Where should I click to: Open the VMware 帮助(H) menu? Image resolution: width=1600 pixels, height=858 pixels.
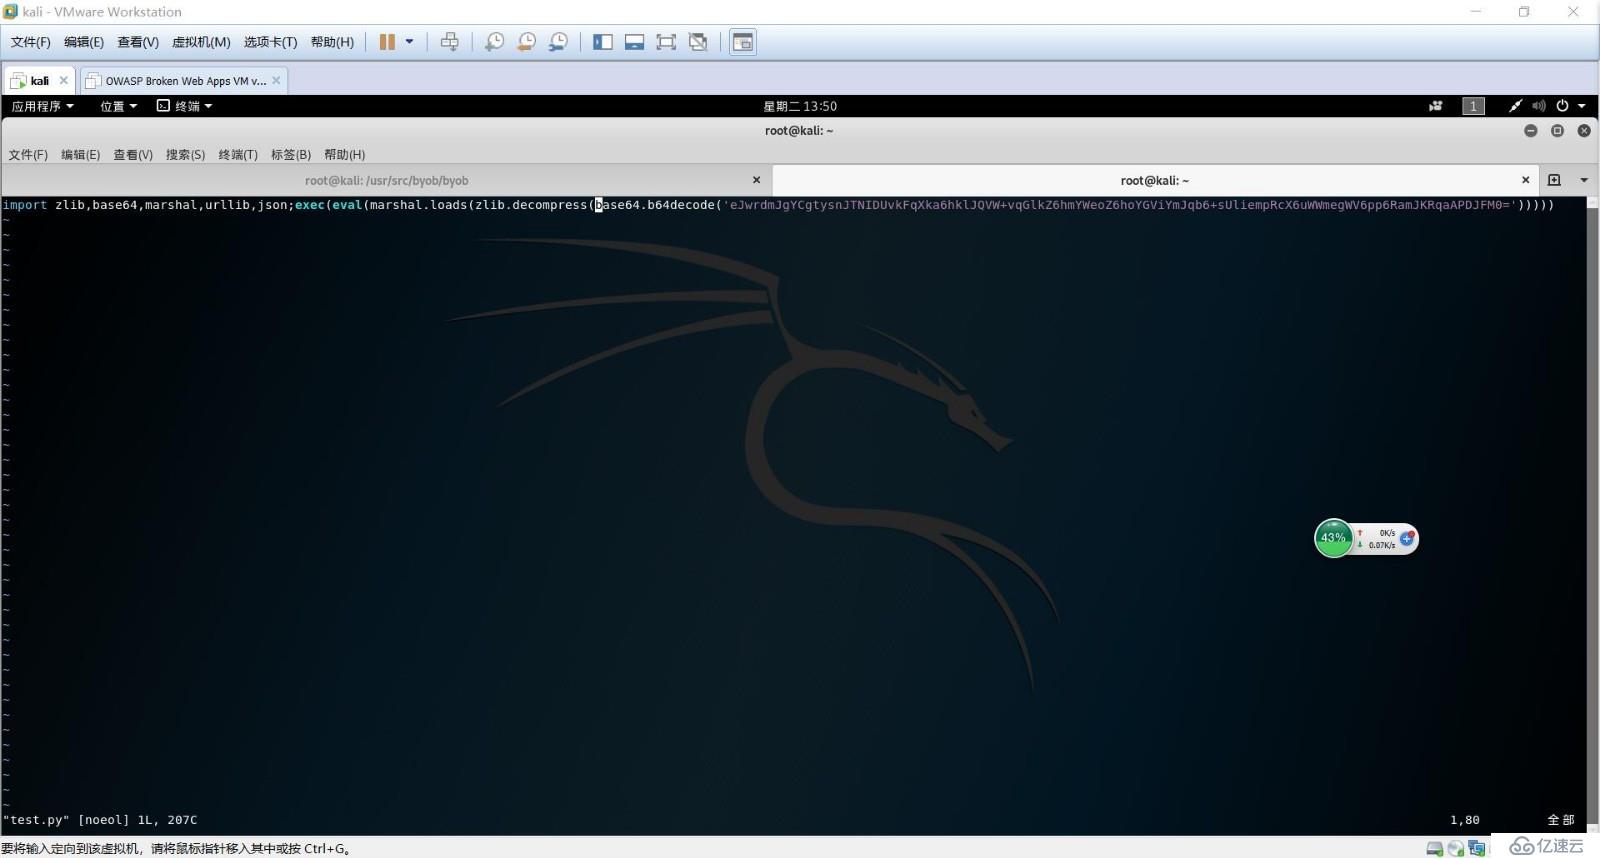[x=332, y=42]
